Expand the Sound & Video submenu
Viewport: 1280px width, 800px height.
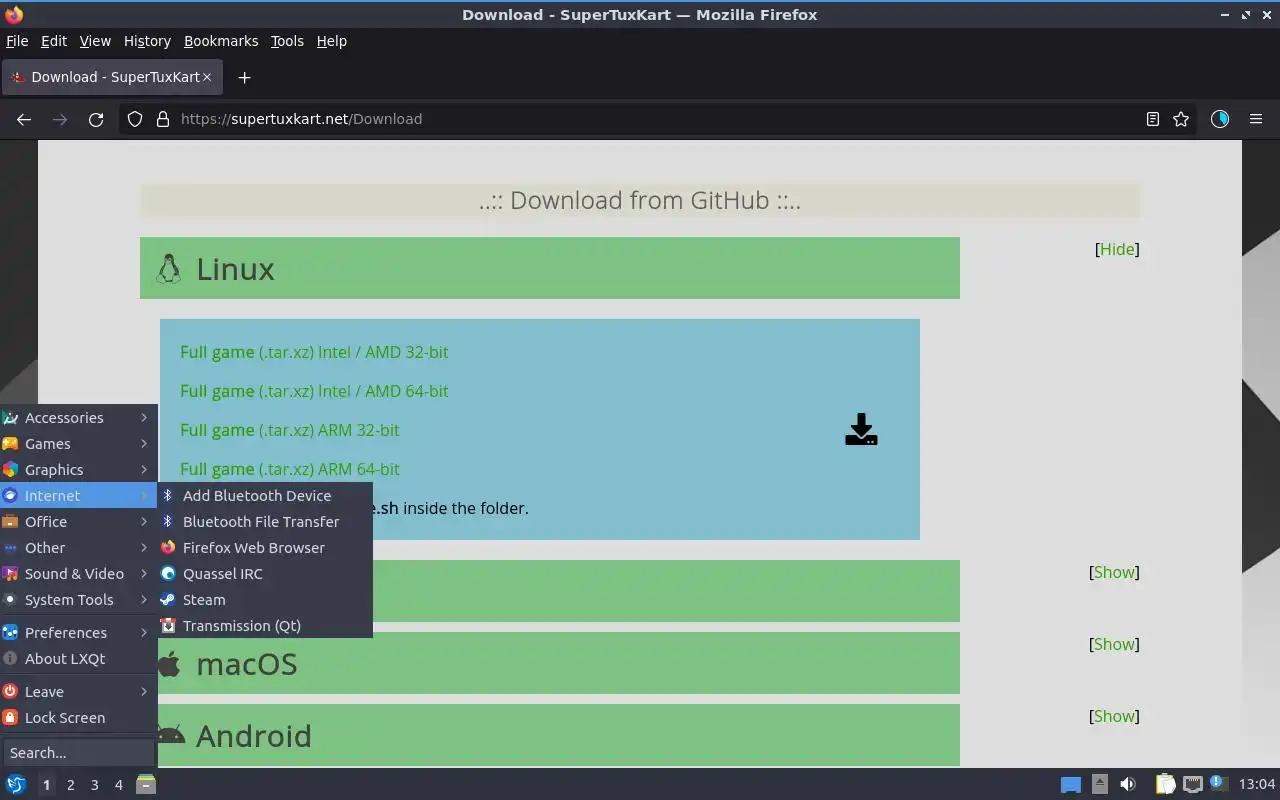(x=78, y=573)
